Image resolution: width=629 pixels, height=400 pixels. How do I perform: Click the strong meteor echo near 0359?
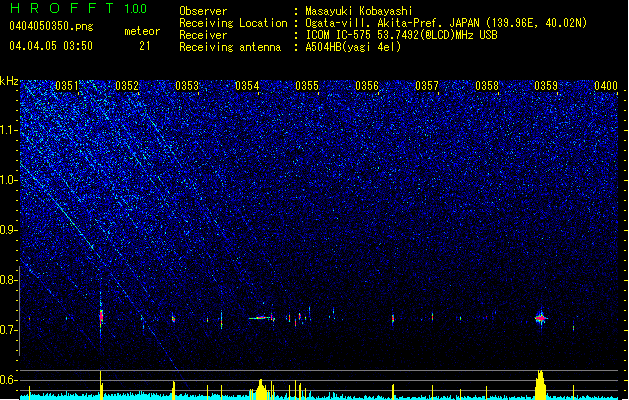click(541, 318)
